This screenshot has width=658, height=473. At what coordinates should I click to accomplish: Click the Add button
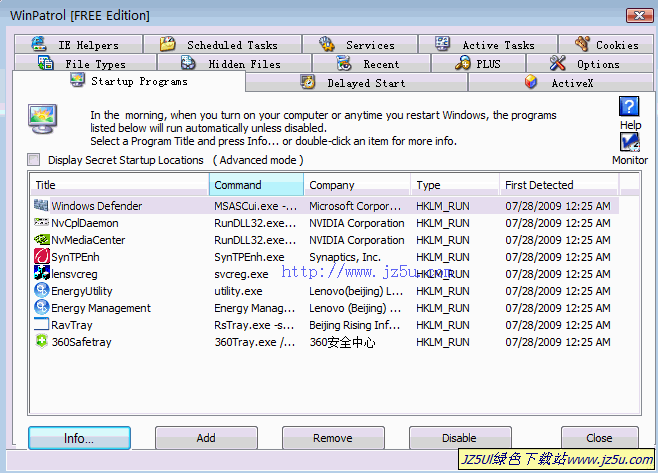click(x=206, y=438)
